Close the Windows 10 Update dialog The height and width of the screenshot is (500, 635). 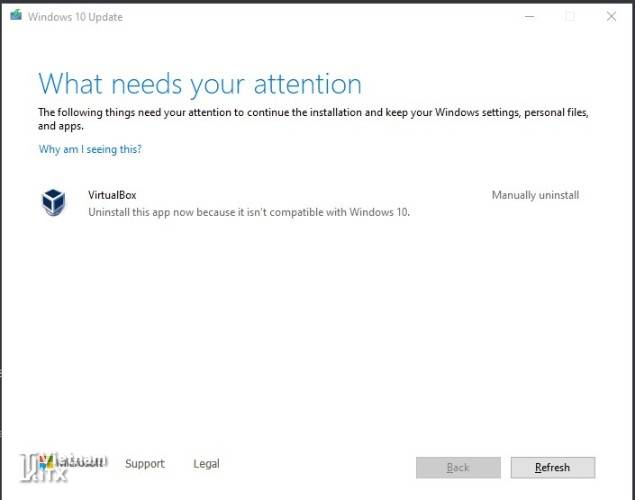point(611,17)
